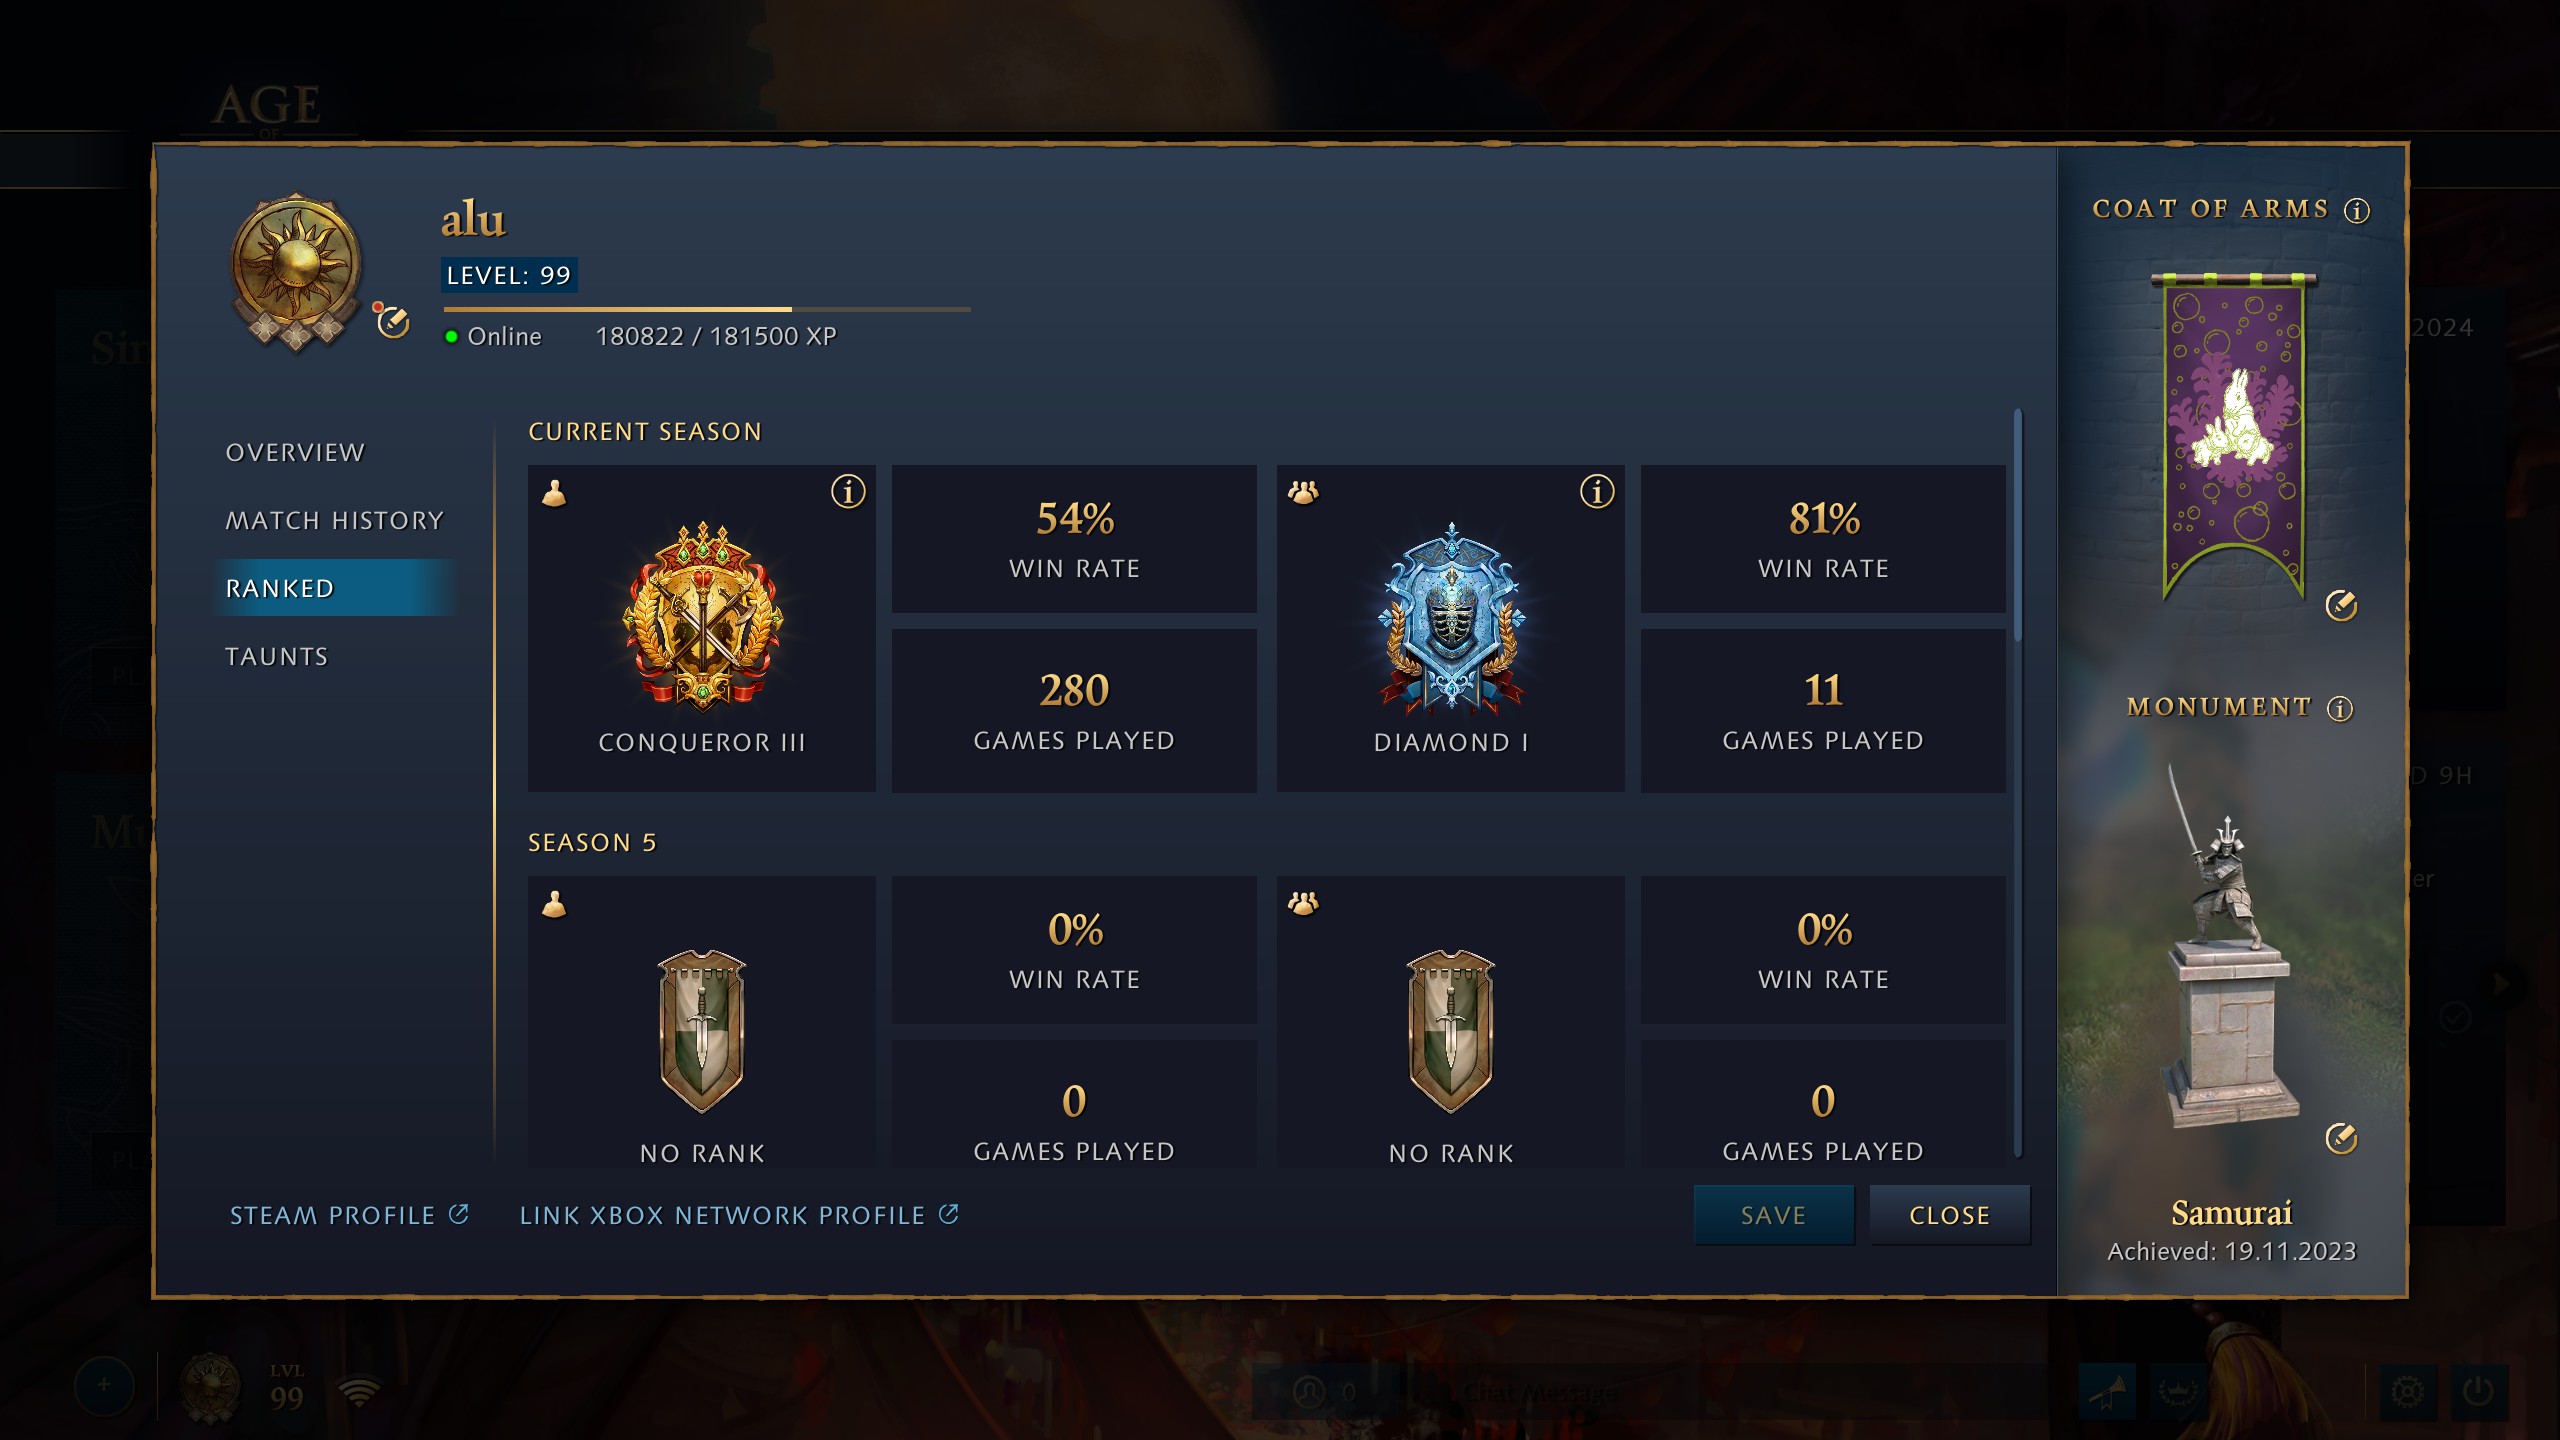Open Coat of Arms info icon
The height and width of the screenshot is (1440, 2560).
click(2357, 210)
